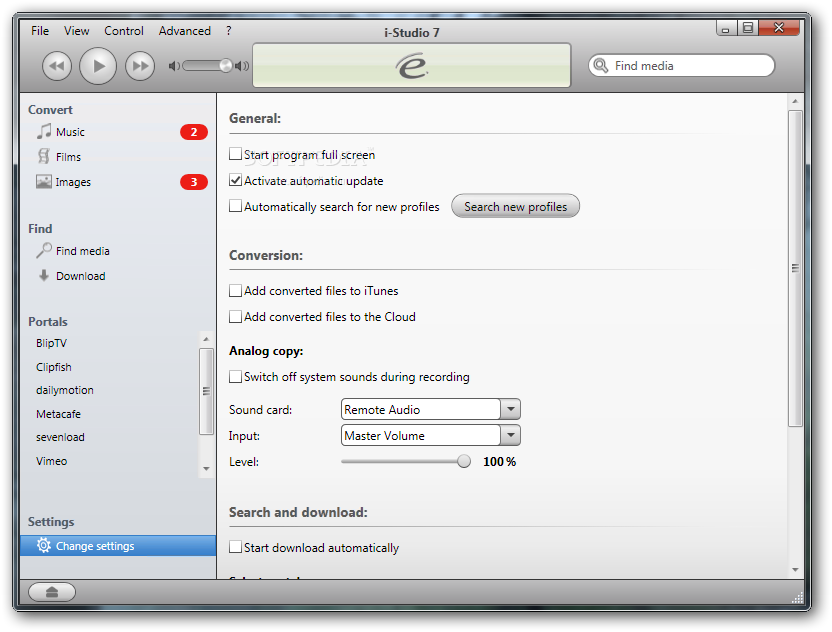
Task: Open the ? help menu
Action: point(229,31)
